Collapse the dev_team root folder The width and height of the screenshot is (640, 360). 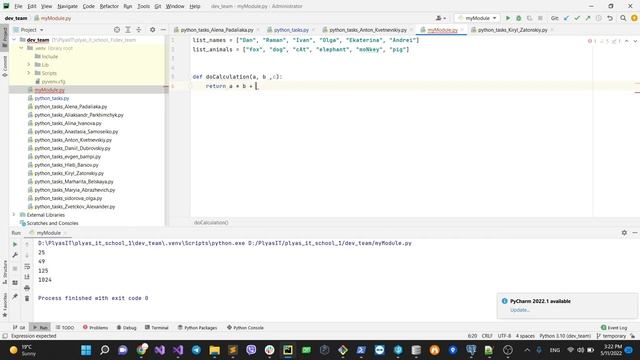tap(14, 40)
